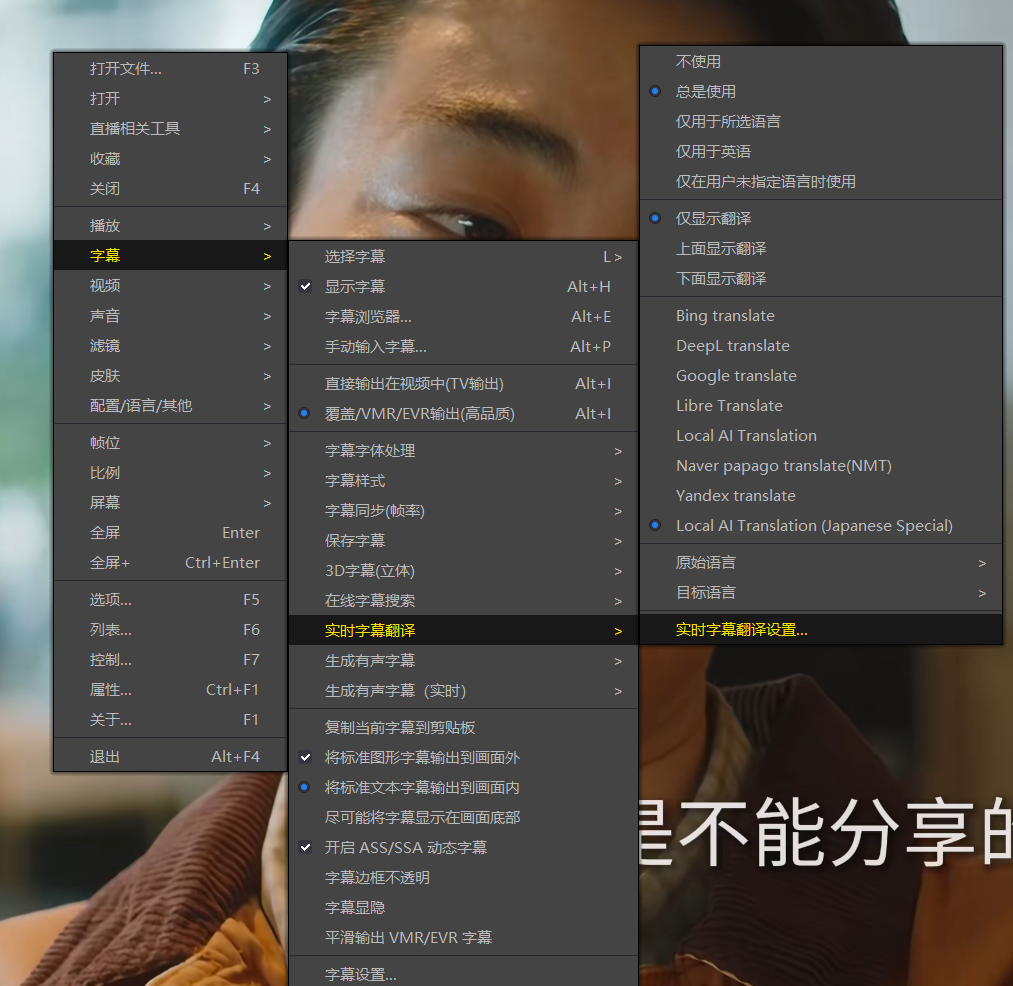Open 字幕同步(帧率) submenu
1013x986 pixels.
(x=463, y=510)
